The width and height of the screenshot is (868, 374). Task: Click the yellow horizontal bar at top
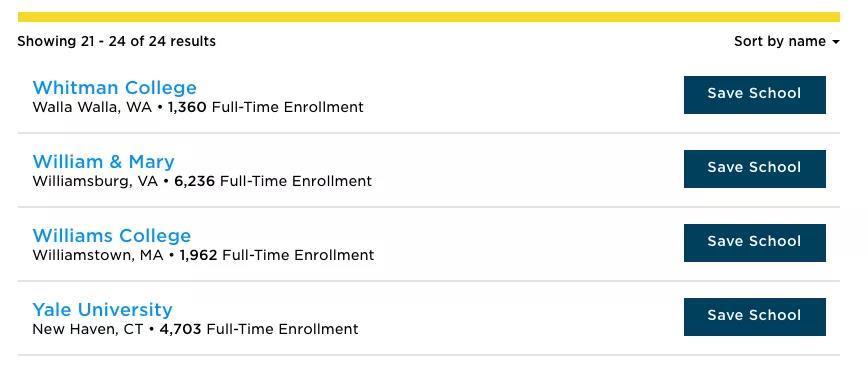tap(428, 17)
